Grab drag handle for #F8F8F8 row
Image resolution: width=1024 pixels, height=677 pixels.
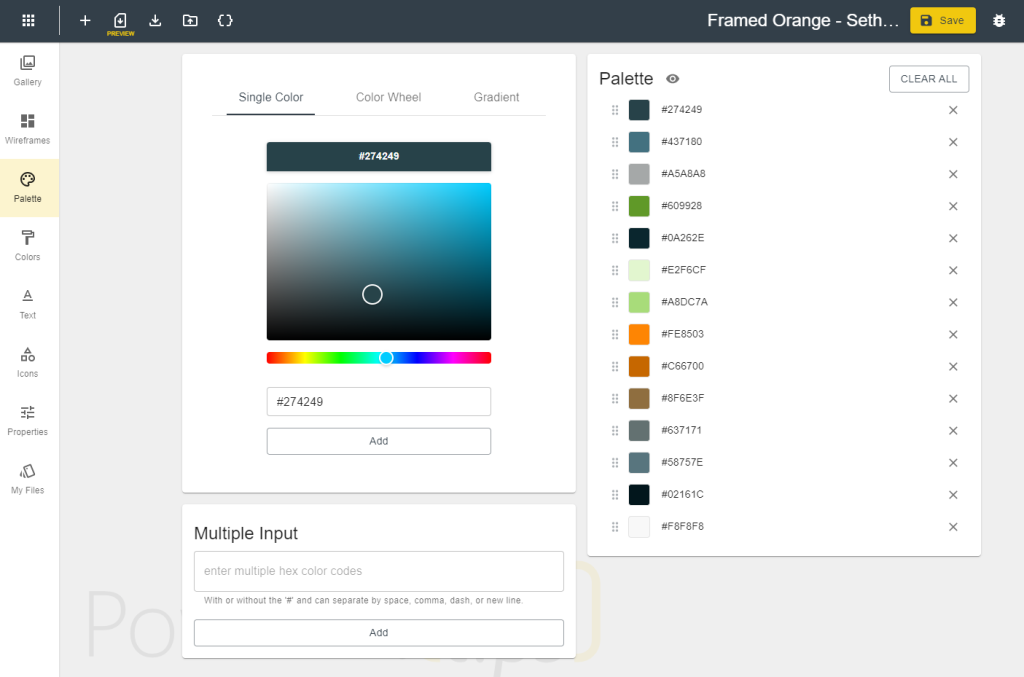(615, 526)
